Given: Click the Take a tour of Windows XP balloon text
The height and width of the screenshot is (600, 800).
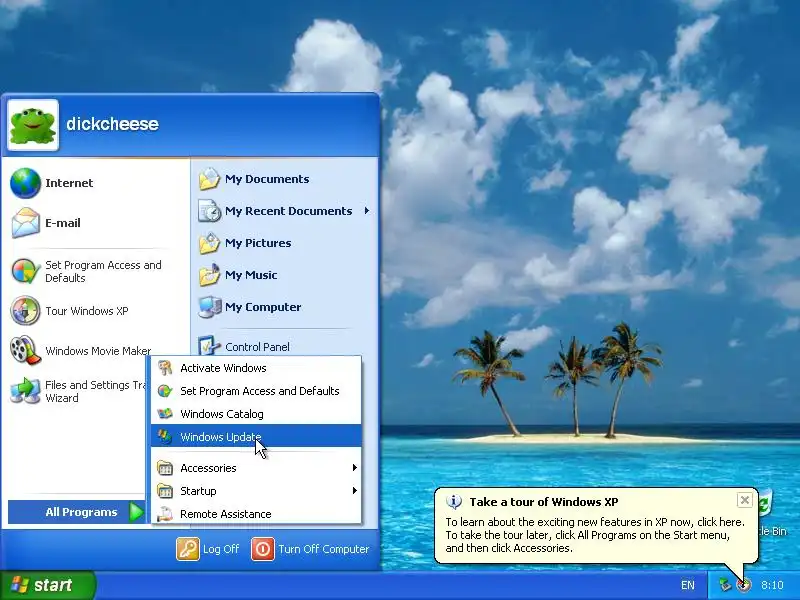Looking at the screenshot, I should click(544, 502).
